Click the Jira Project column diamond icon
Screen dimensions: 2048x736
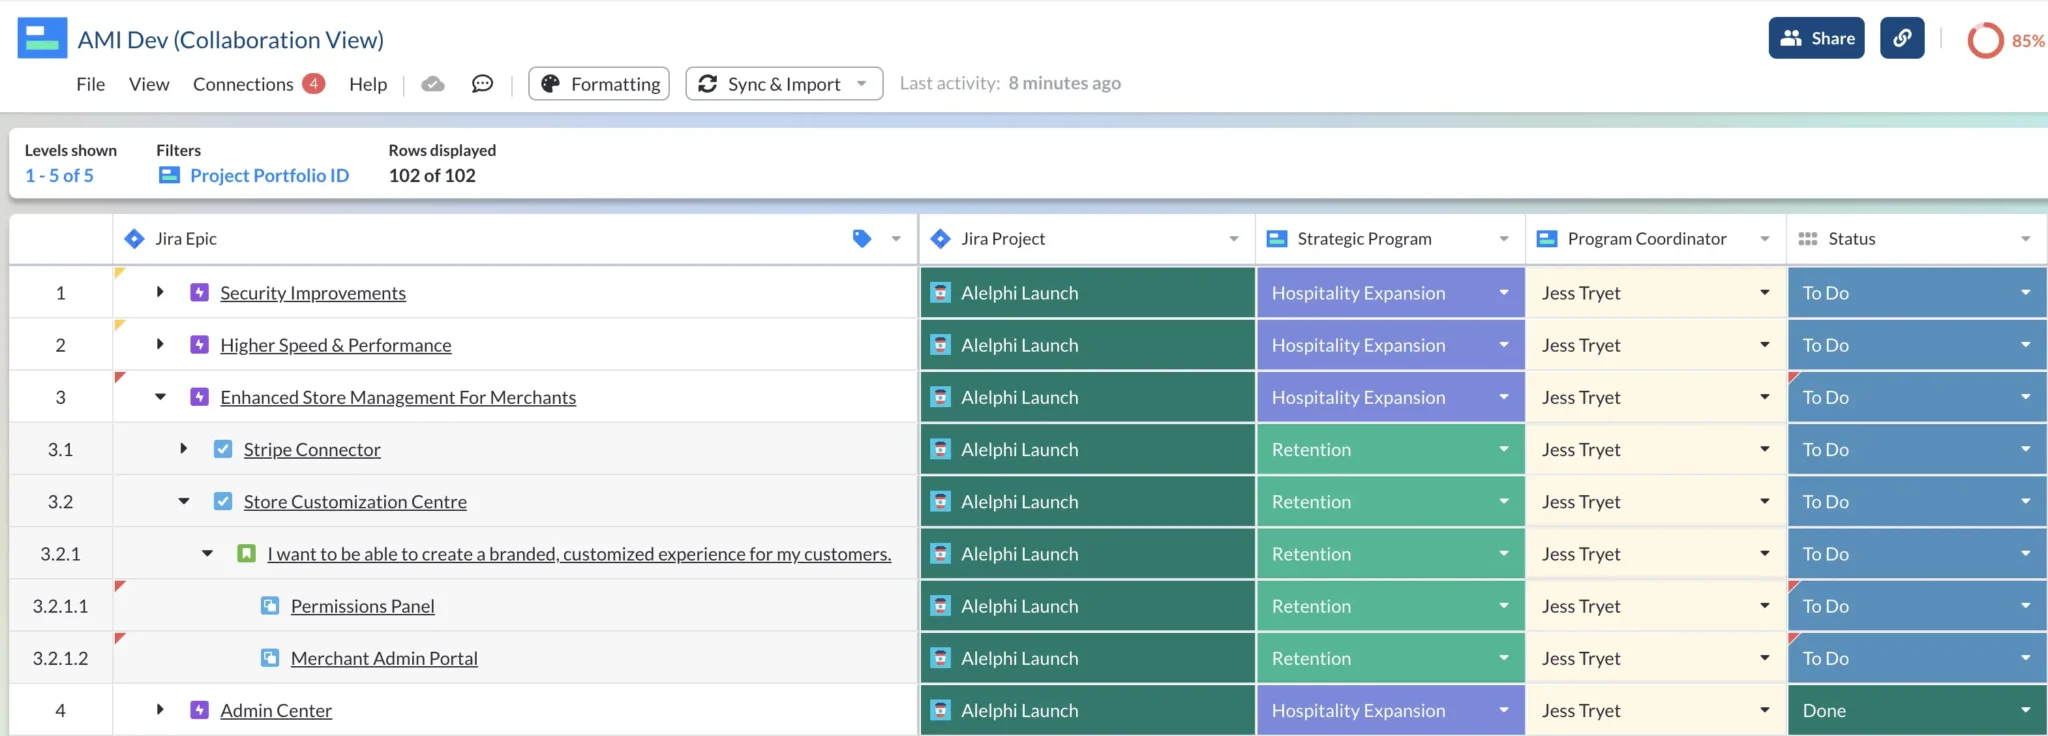[940, 239]
